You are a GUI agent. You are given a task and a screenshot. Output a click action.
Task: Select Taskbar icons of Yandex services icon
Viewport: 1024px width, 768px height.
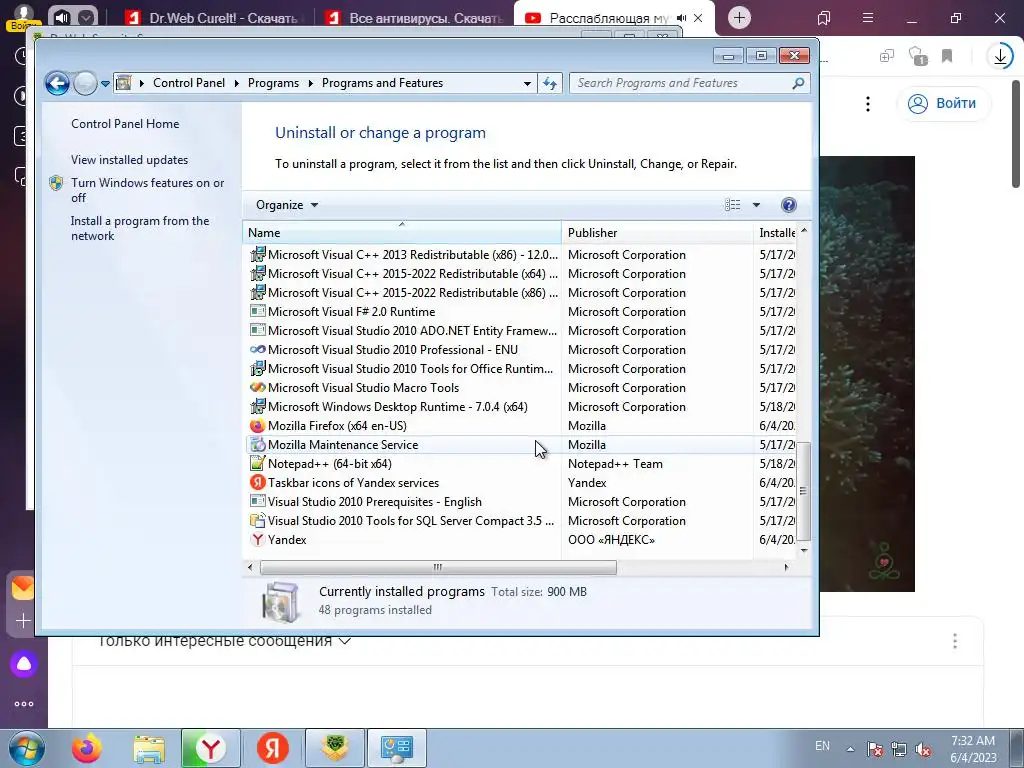[258, 483]
